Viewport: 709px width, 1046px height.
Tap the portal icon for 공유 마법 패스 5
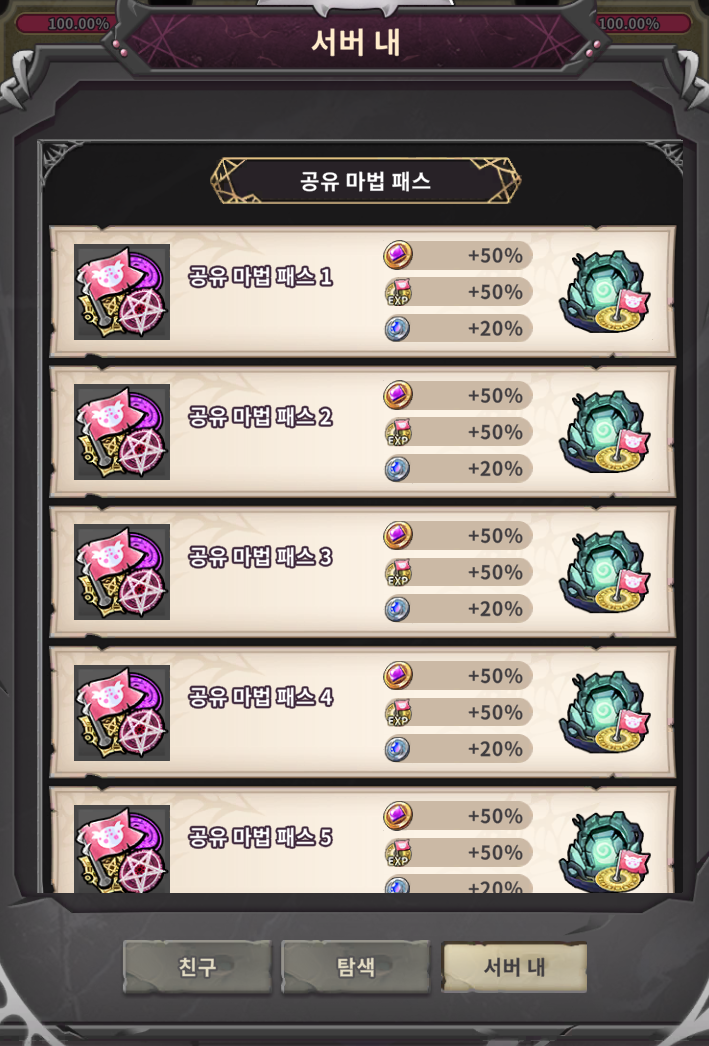pyautogui.click(x=605, y=851)
